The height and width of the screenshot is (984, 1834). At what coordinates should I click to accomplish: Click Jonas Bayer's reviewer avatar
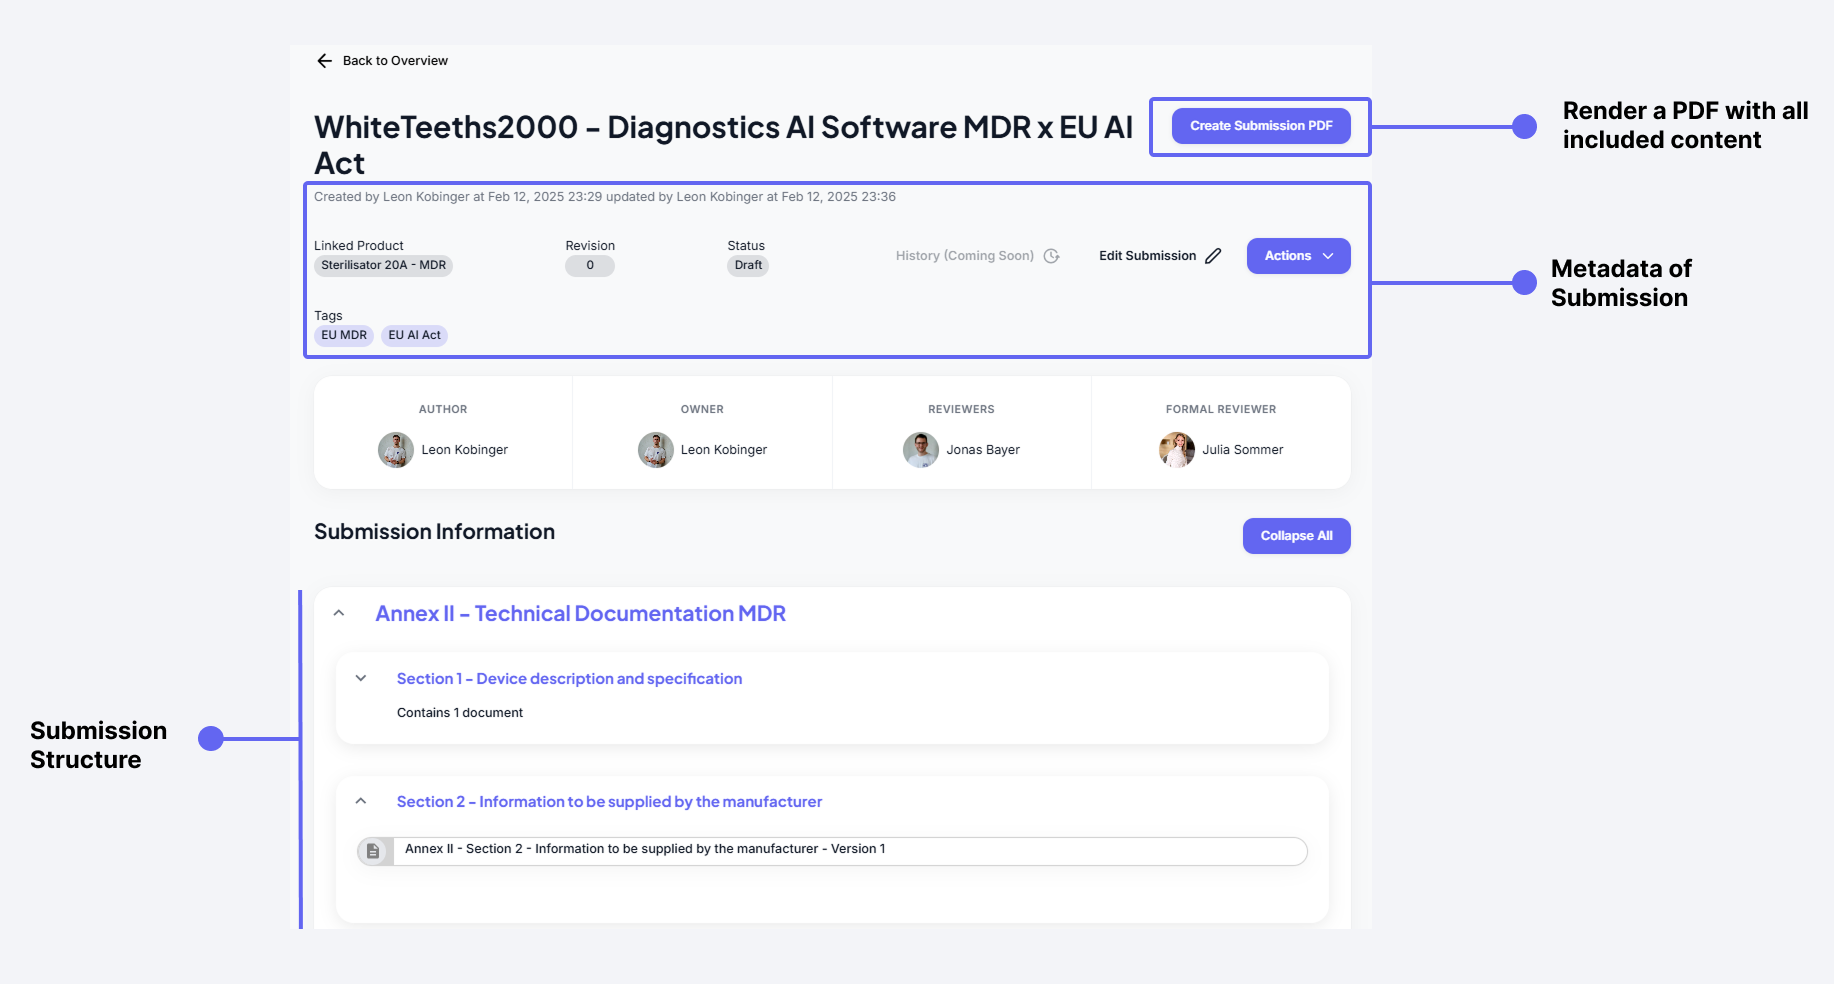(920, 450)
